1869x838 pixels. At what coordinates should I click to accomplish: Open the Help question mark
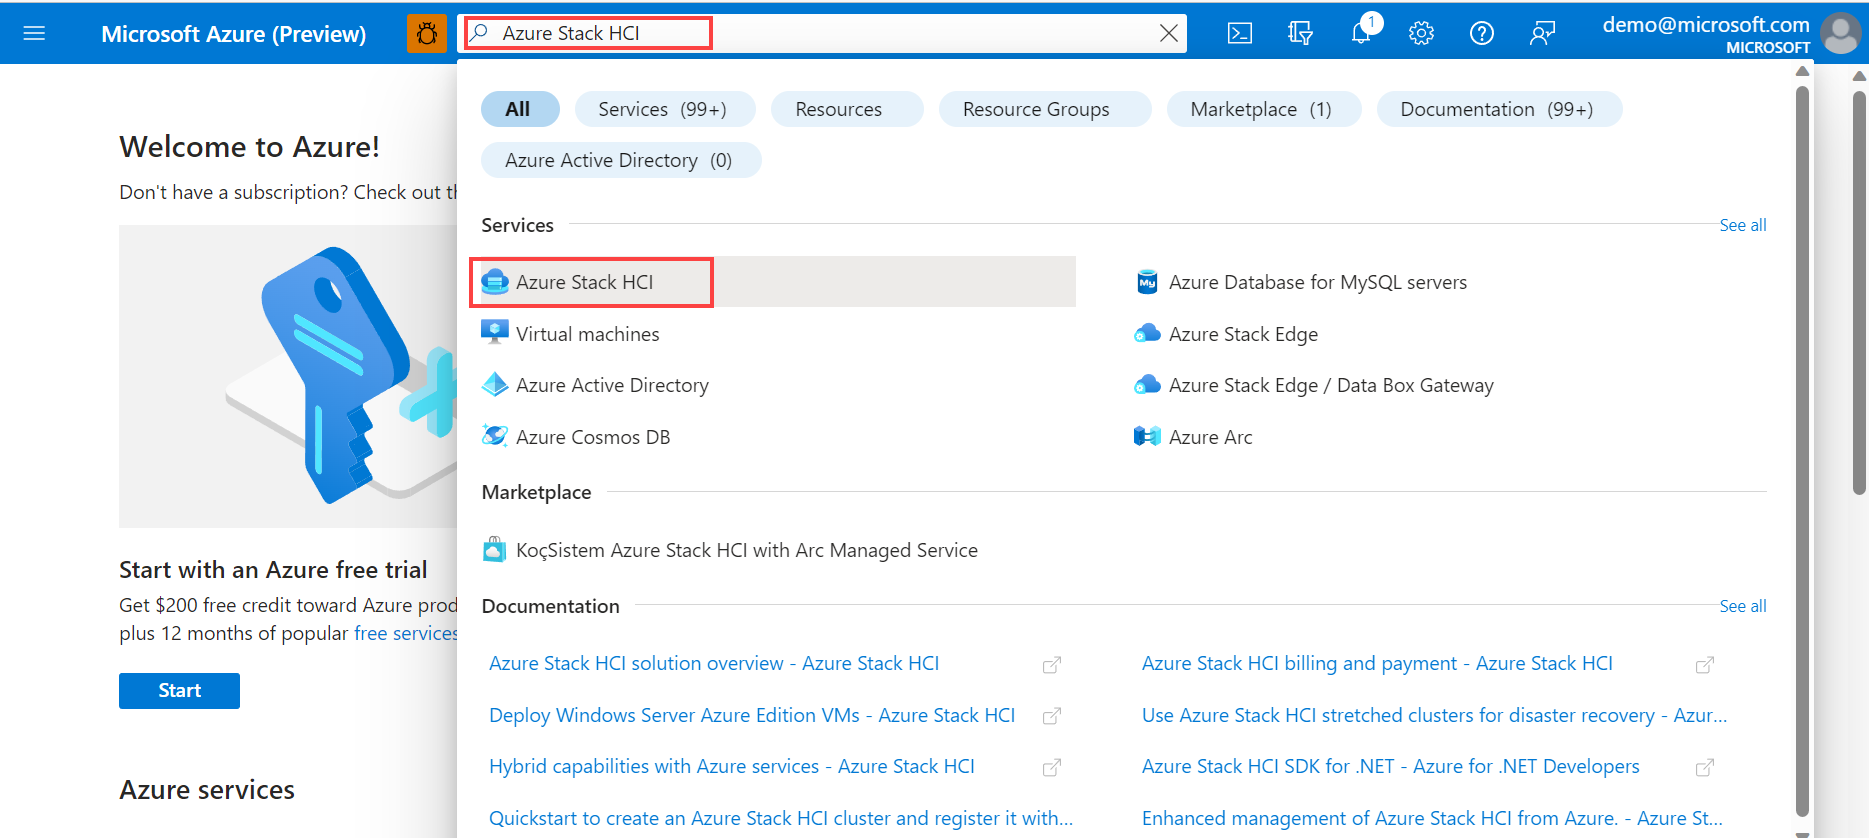(1482, 33)
